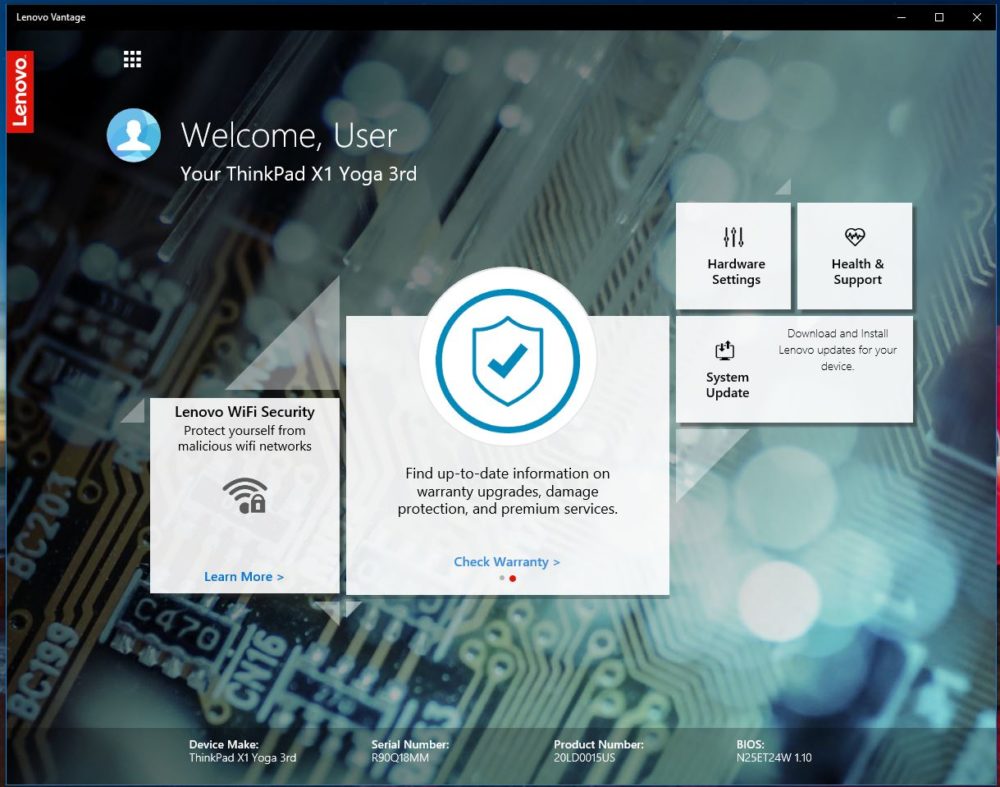The height and width of the screenshot is (787, 1000).
Task: Click BIOS version N25ET24W 1.10
Action: [x=774, y=758]
